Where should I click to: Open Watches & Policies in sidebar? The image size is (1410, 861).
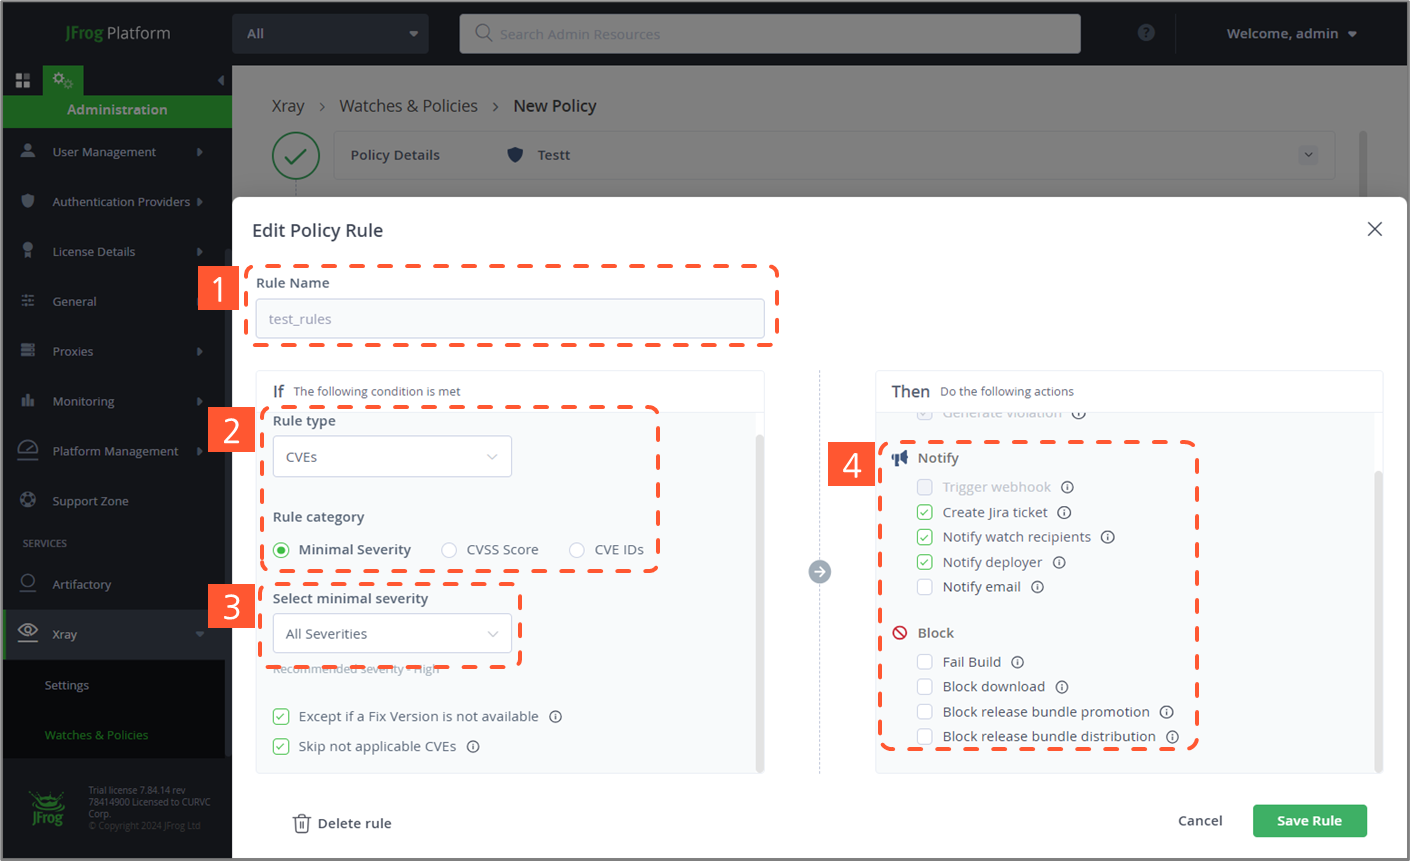coord(96,735)
